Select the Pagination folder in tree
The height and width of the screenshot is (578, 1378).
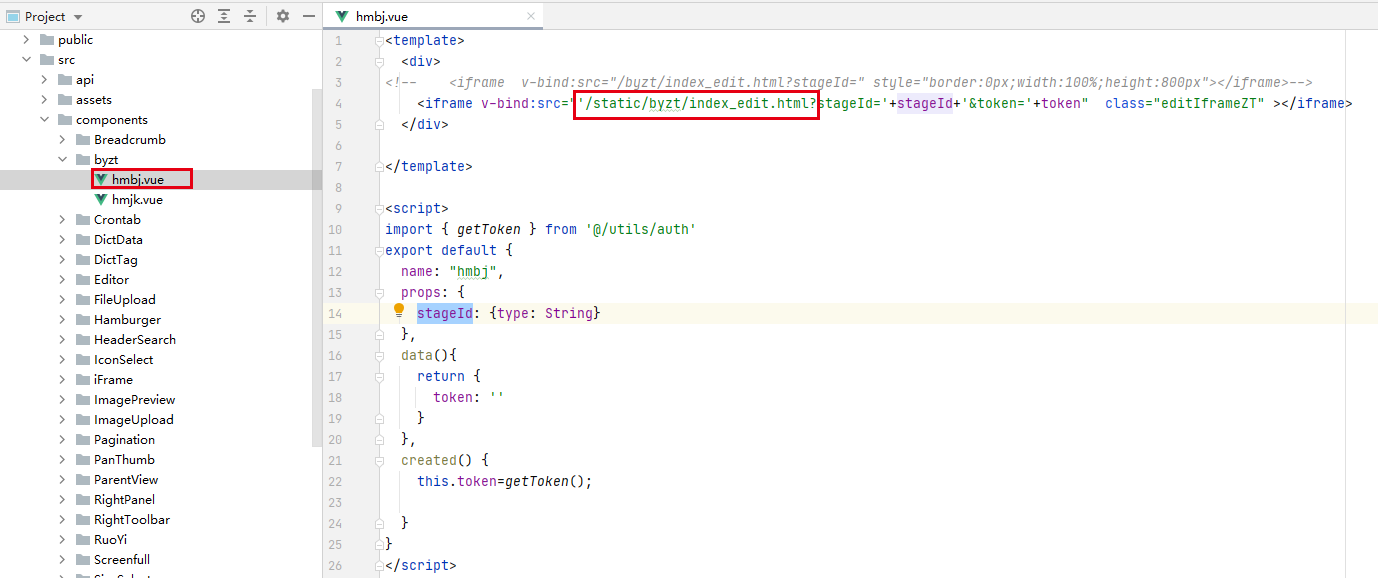coord(124,439)
